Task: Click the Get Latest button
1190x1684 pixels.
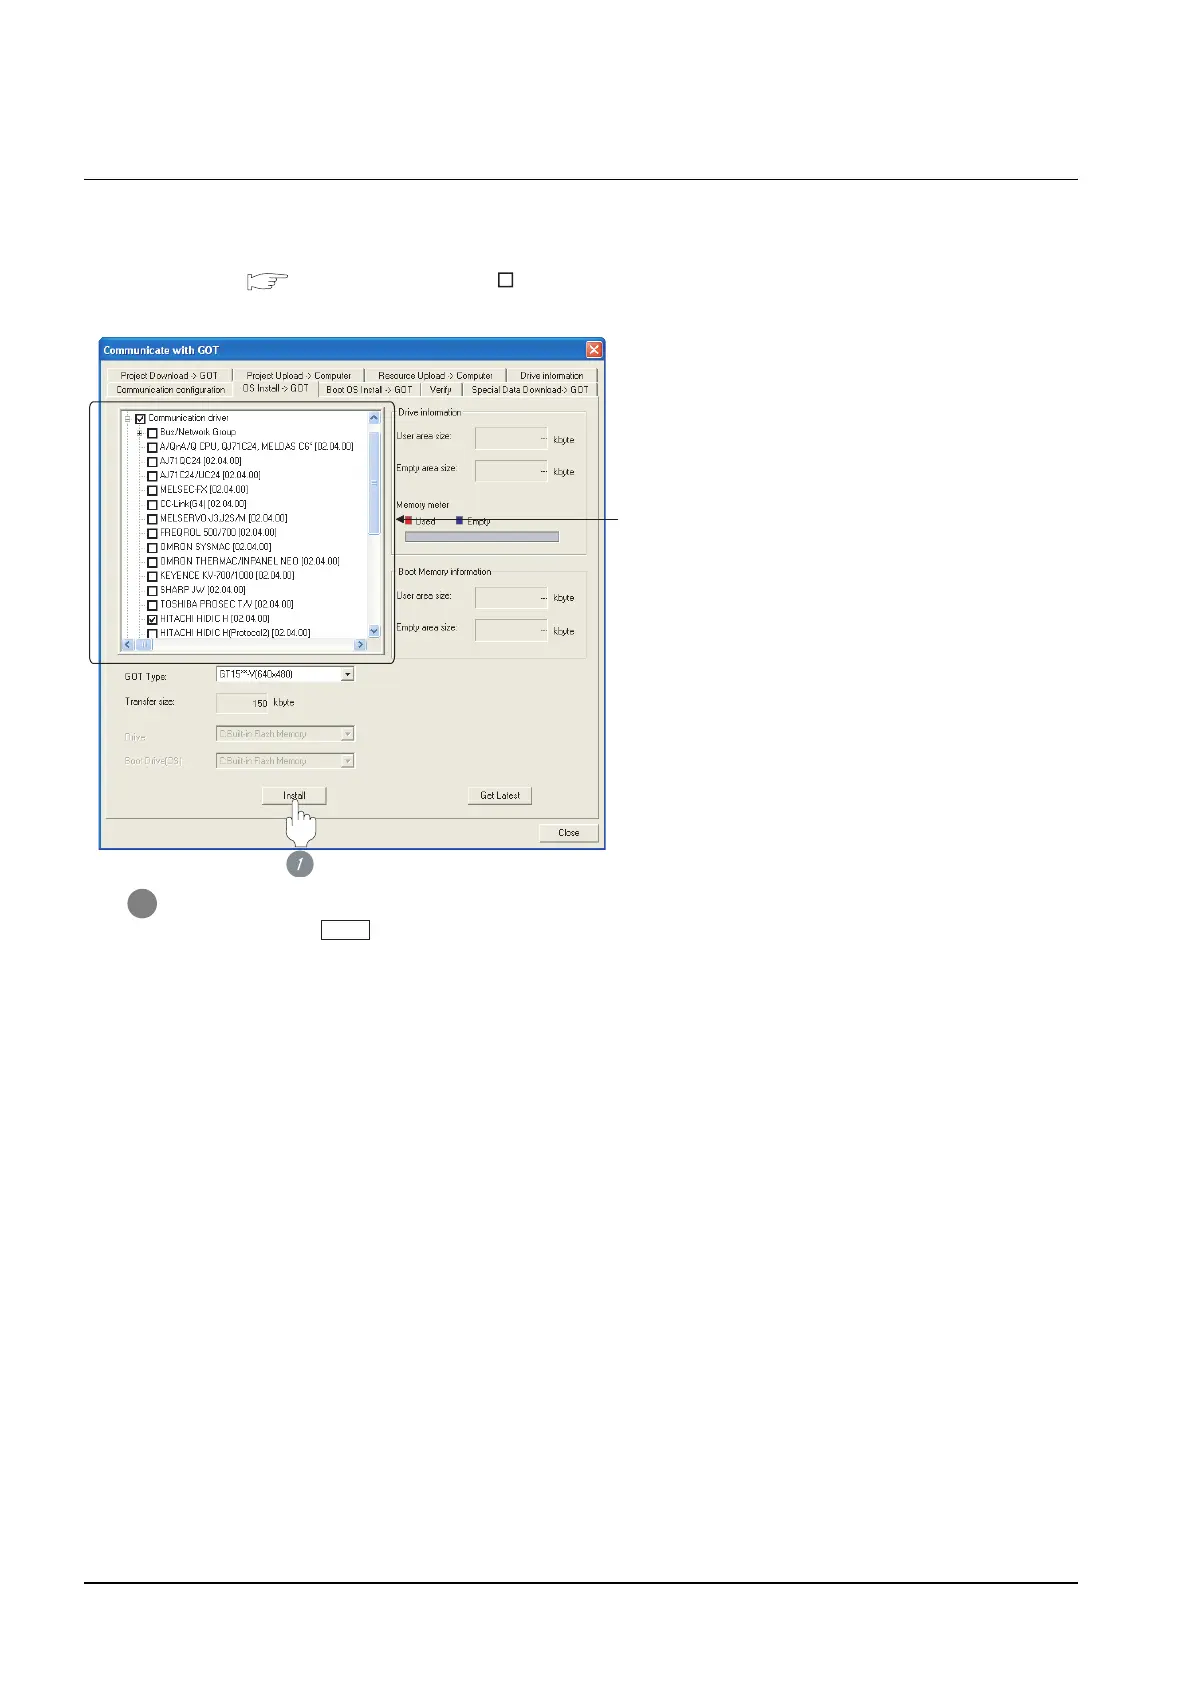Action: tap(500, 796)
